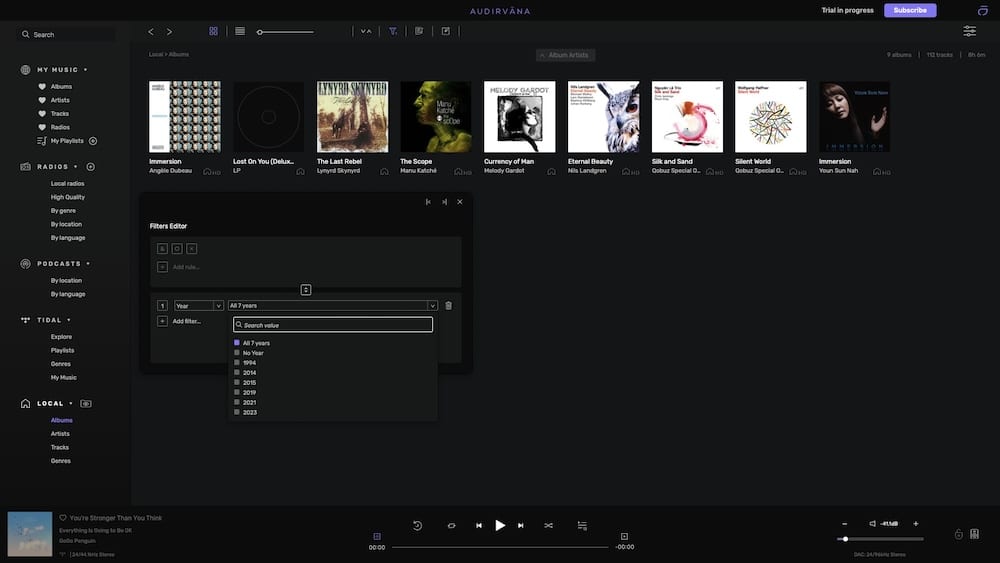Check the All 7 years option

coord(237,343)
